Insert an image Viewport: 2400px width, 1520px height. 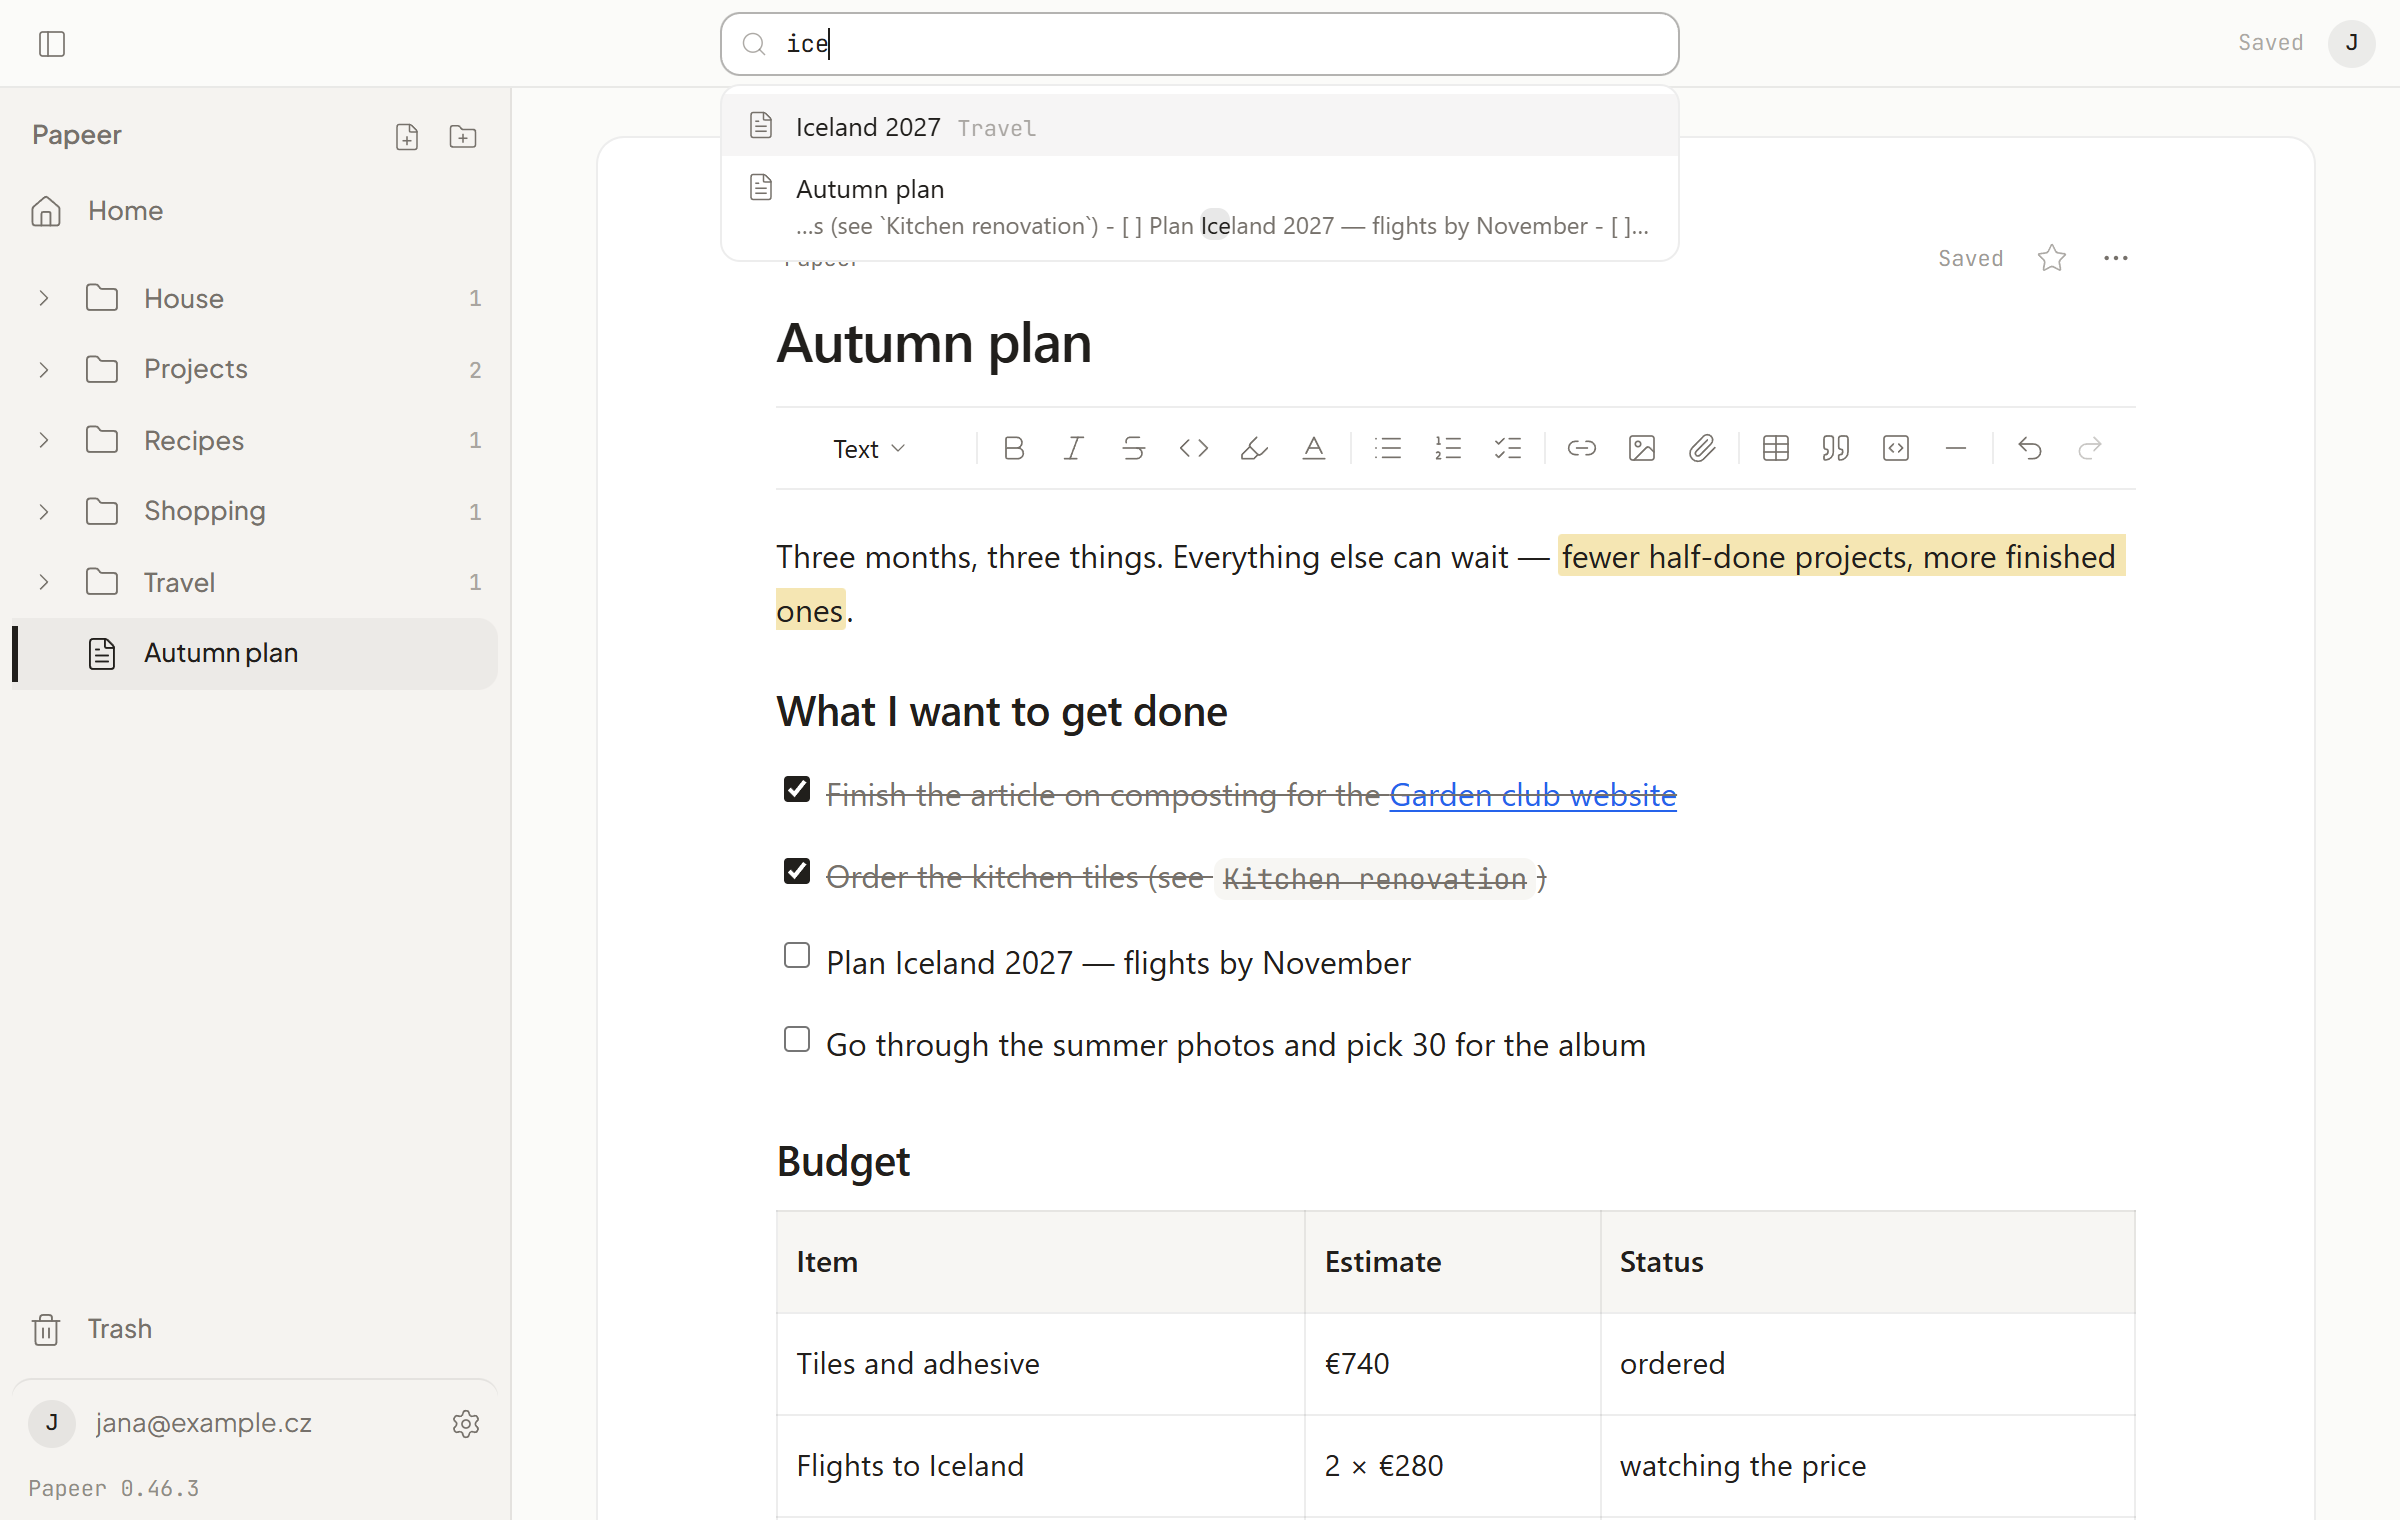[1642, 448]
